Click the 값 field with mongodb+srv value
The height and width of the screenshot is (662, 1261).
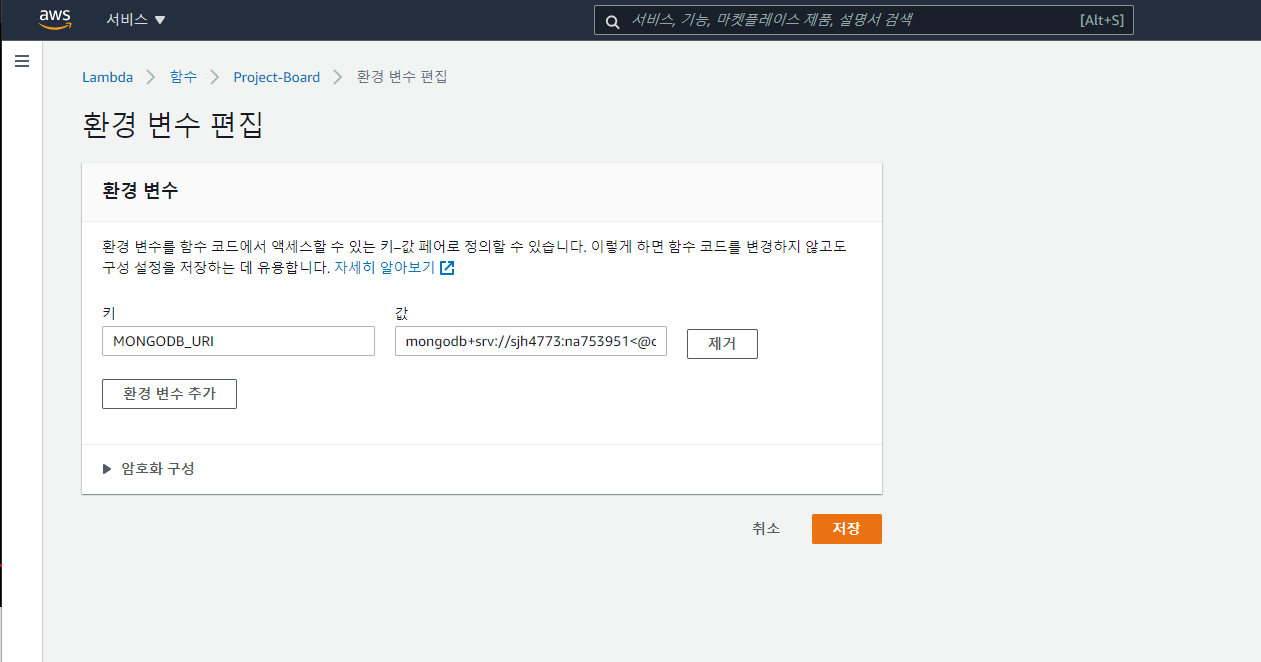pyautogui.click(x=530, y=342)
